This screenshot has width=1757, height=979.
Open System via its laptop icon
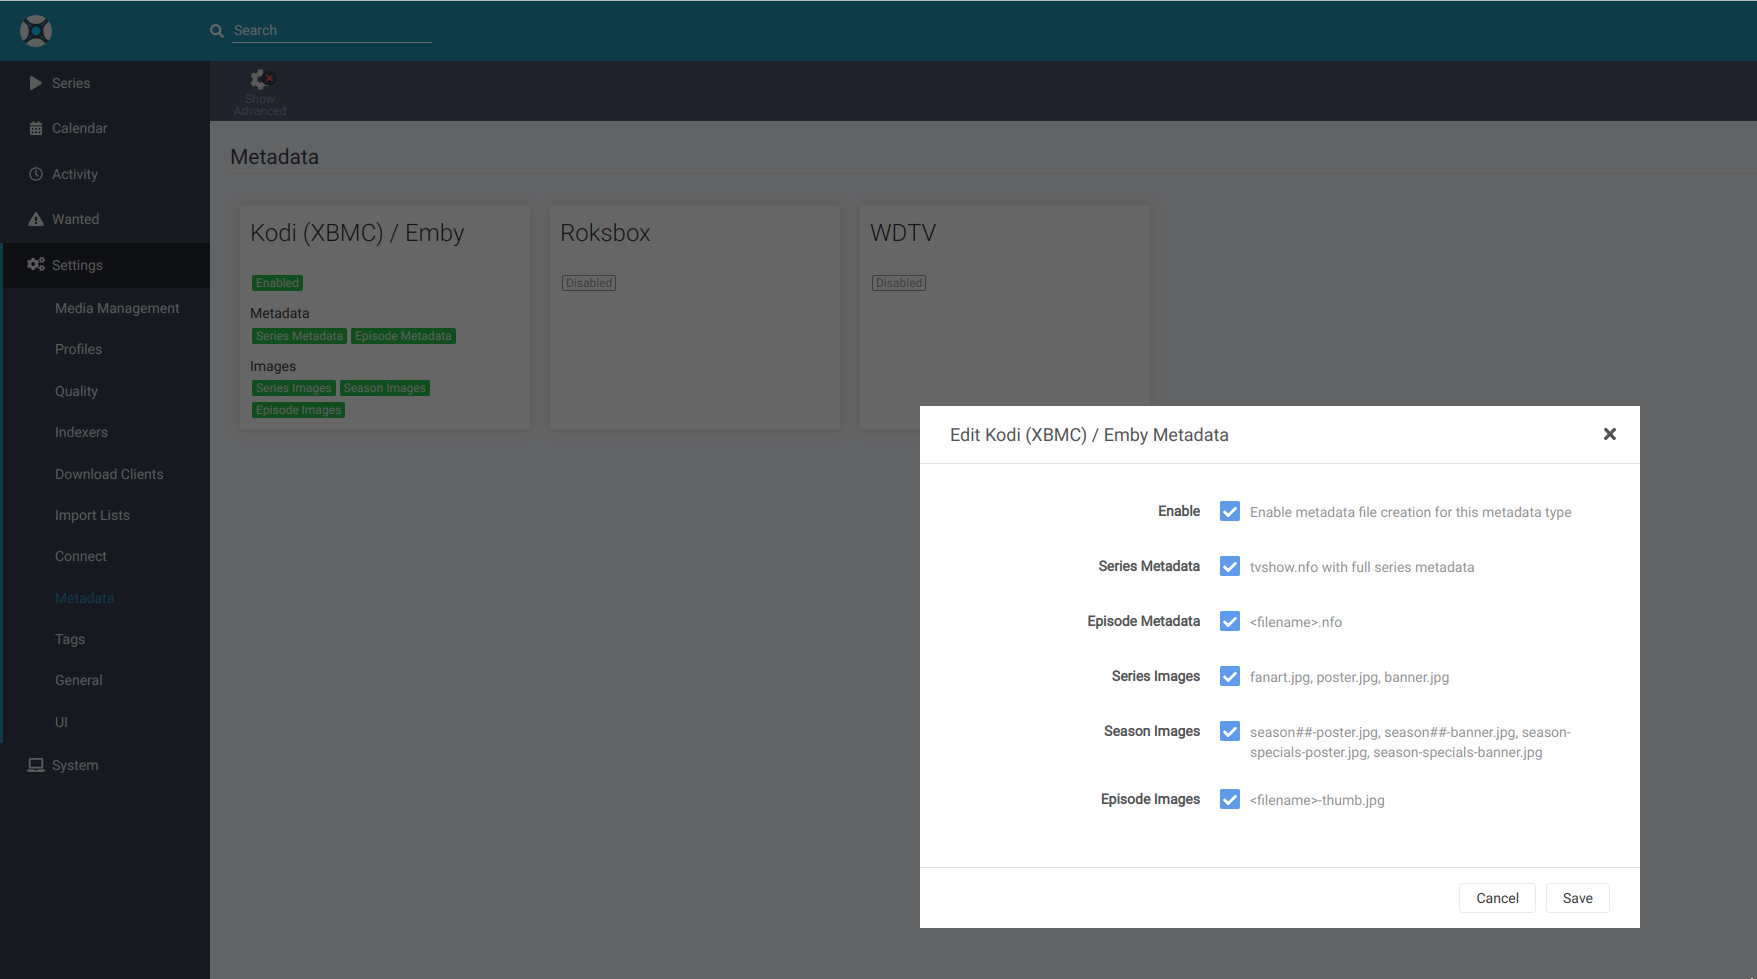point(36,765)
